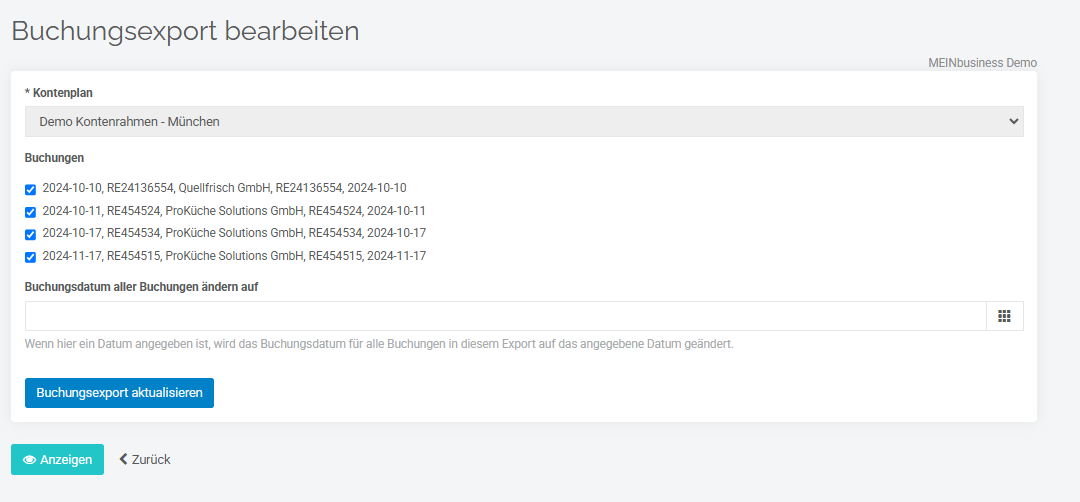Click the Quellfrisch GmbH booking label text
This screenshot has height=502, width=1080.
225,187
